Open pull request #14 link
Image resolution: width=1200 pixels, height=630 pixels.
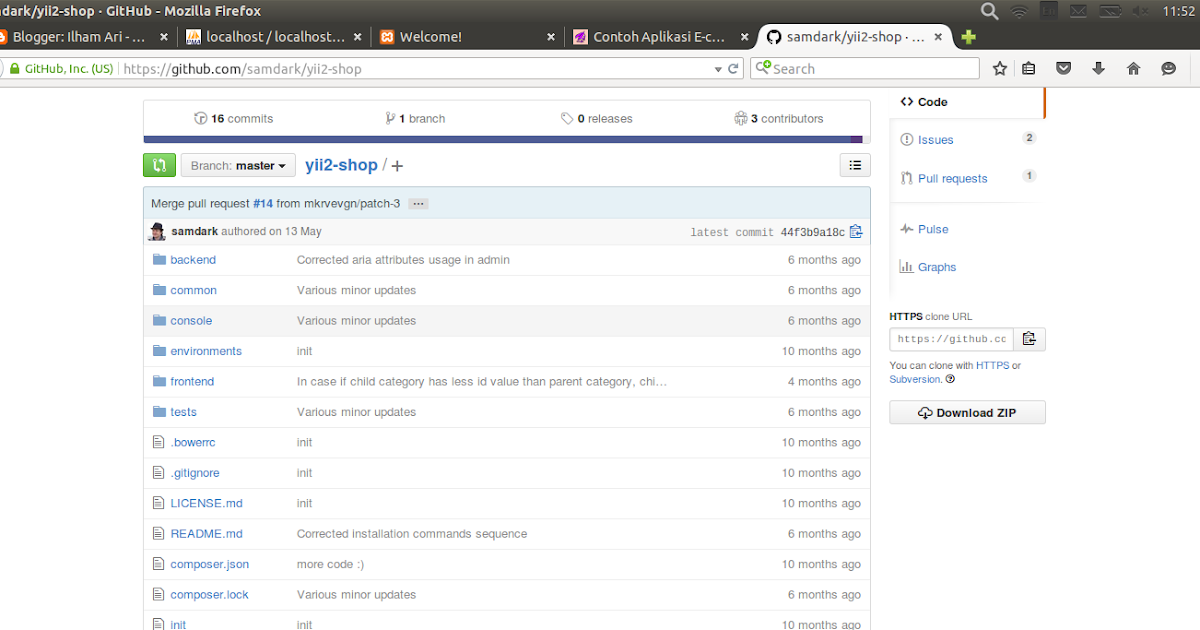coord(263,204)
